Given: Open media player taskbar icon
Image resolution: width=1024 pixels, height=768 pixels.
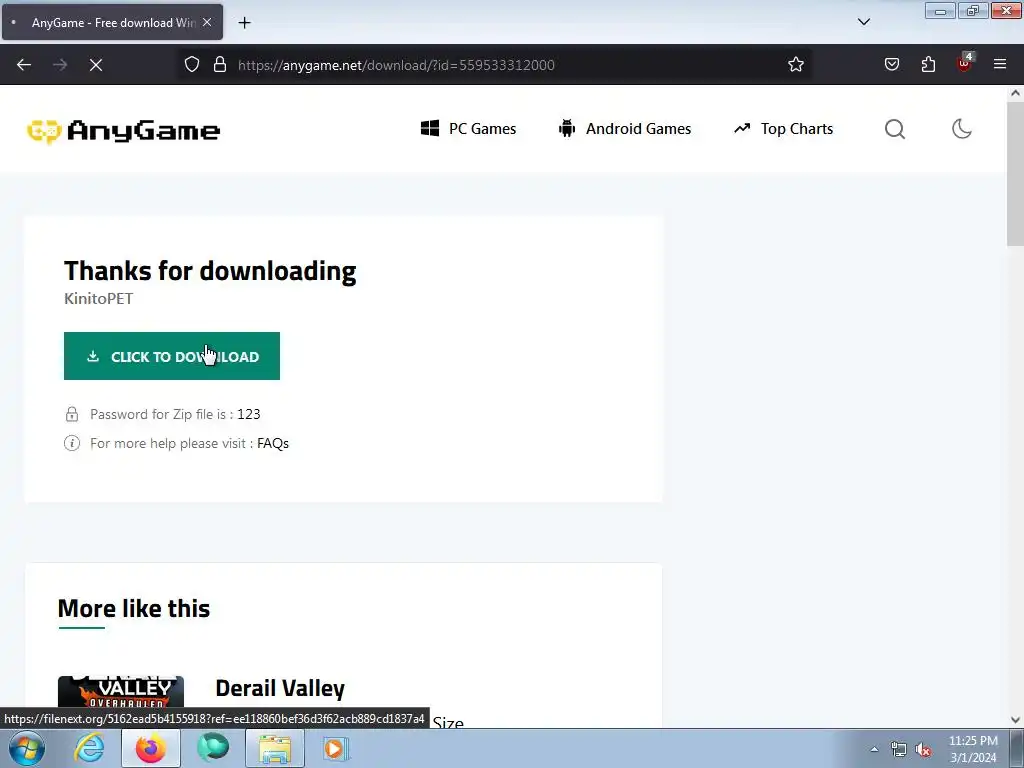Looking at the screenshot, I should click(336, 748).
